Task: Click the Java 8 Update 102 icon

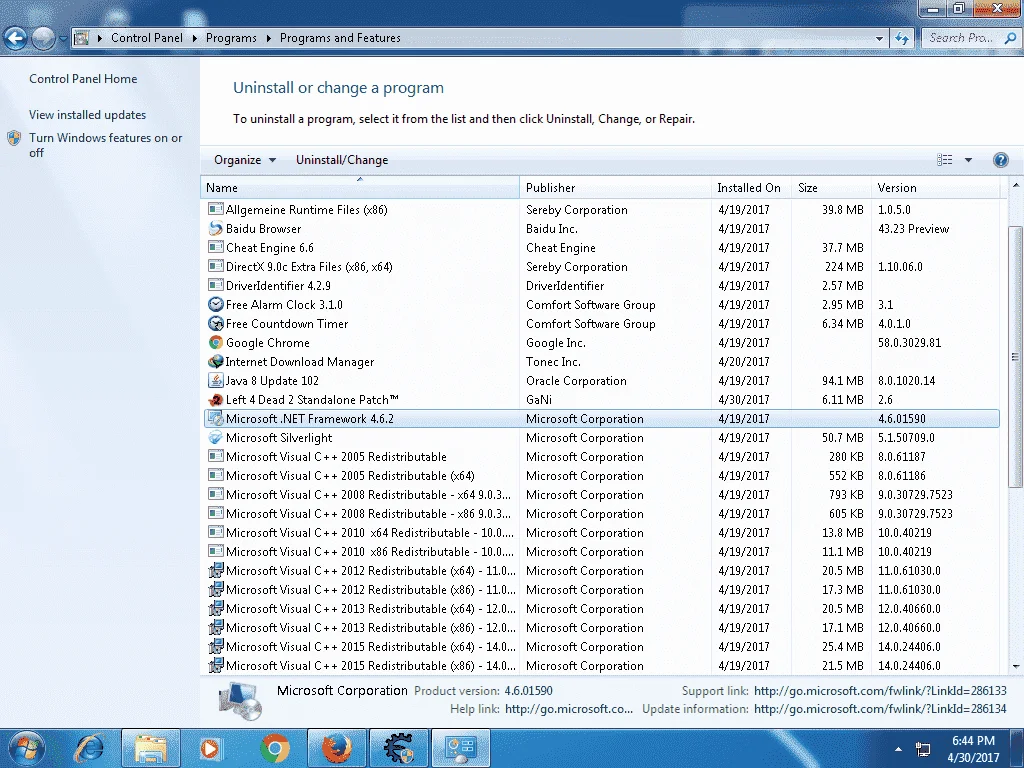Action: pyautogui.click(x=216, y=380)
